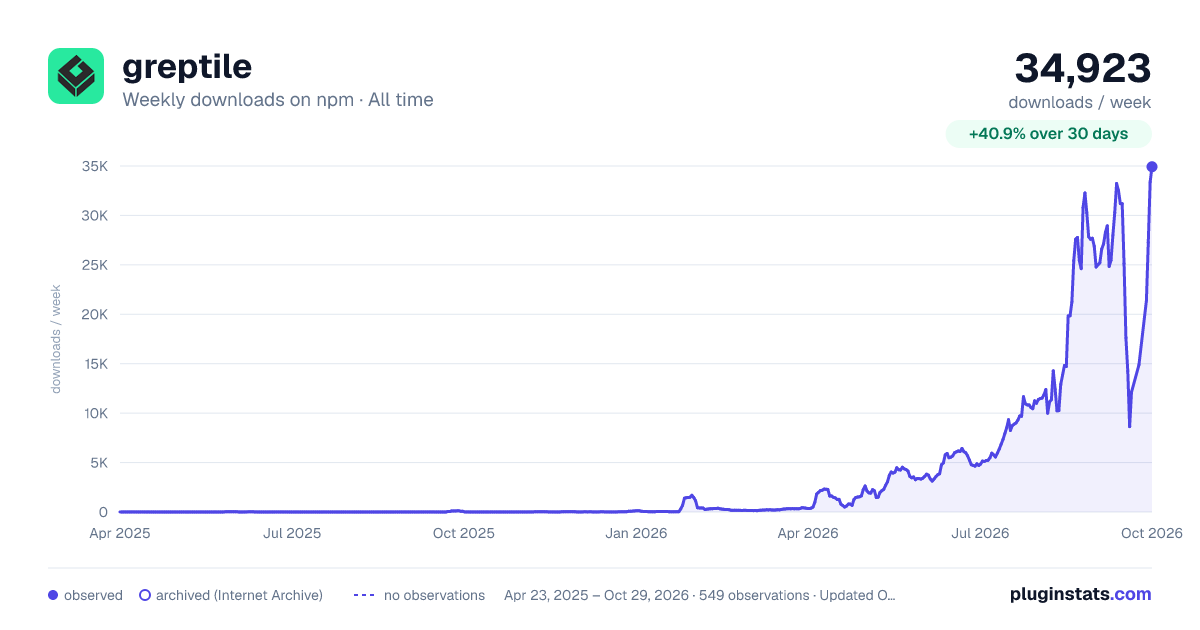Click the 0 y-axis label
Image resolution: width=1200 pixels, height=630 pixels.
coord(103,512)
